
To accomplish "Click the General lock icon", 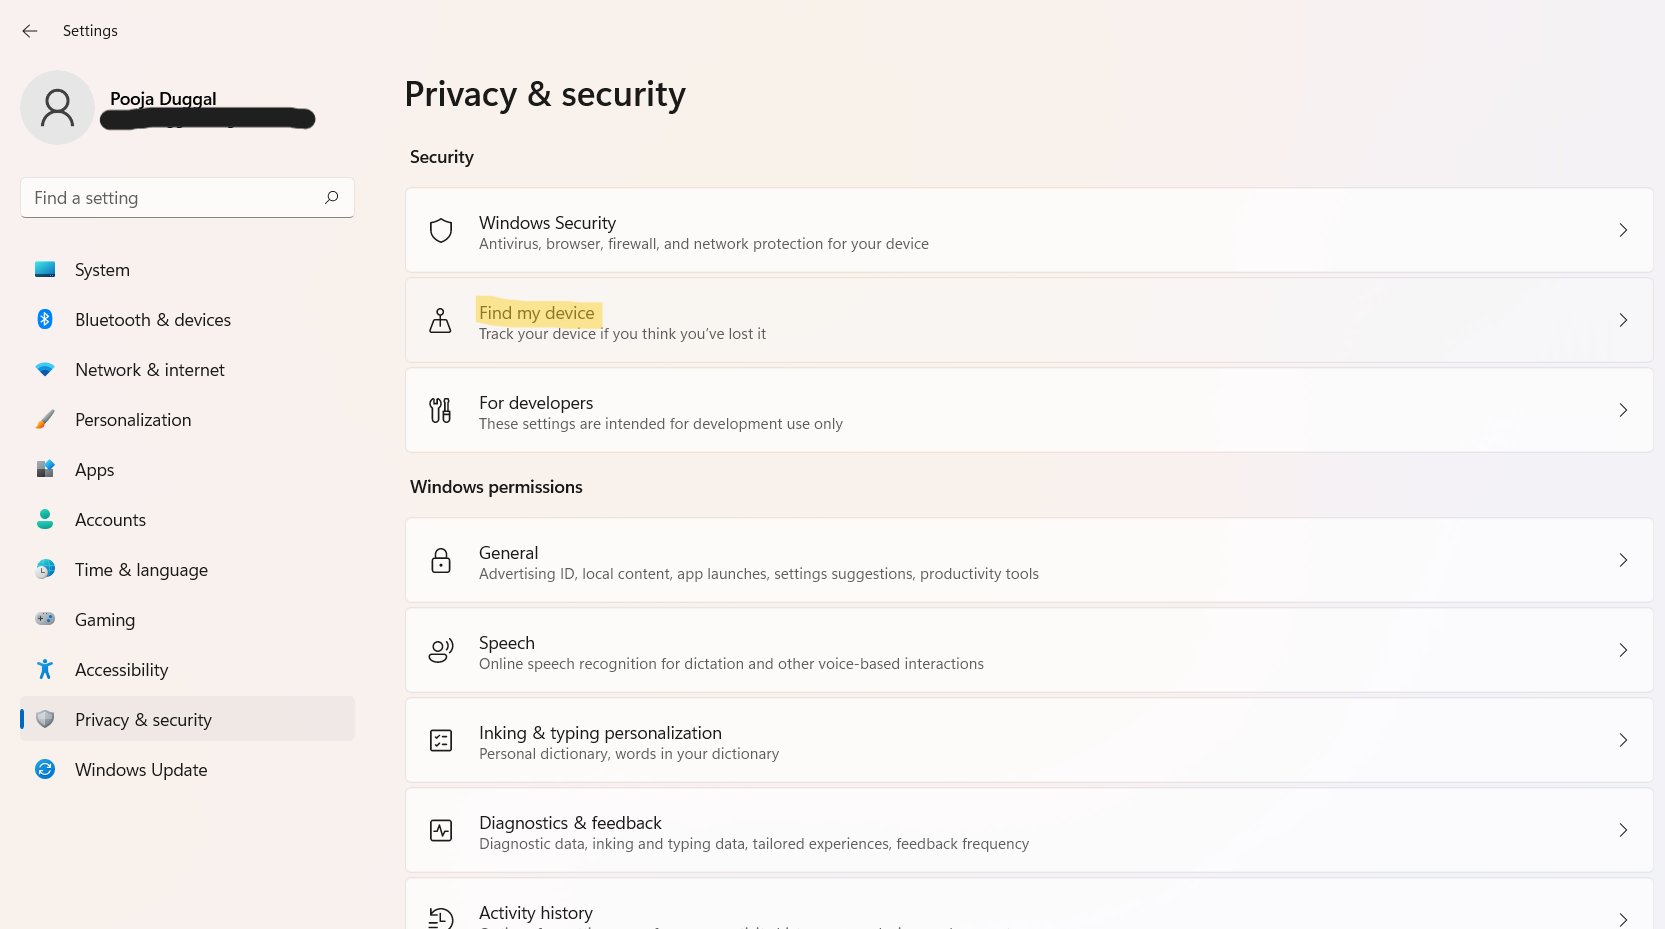I will (440, 561).
